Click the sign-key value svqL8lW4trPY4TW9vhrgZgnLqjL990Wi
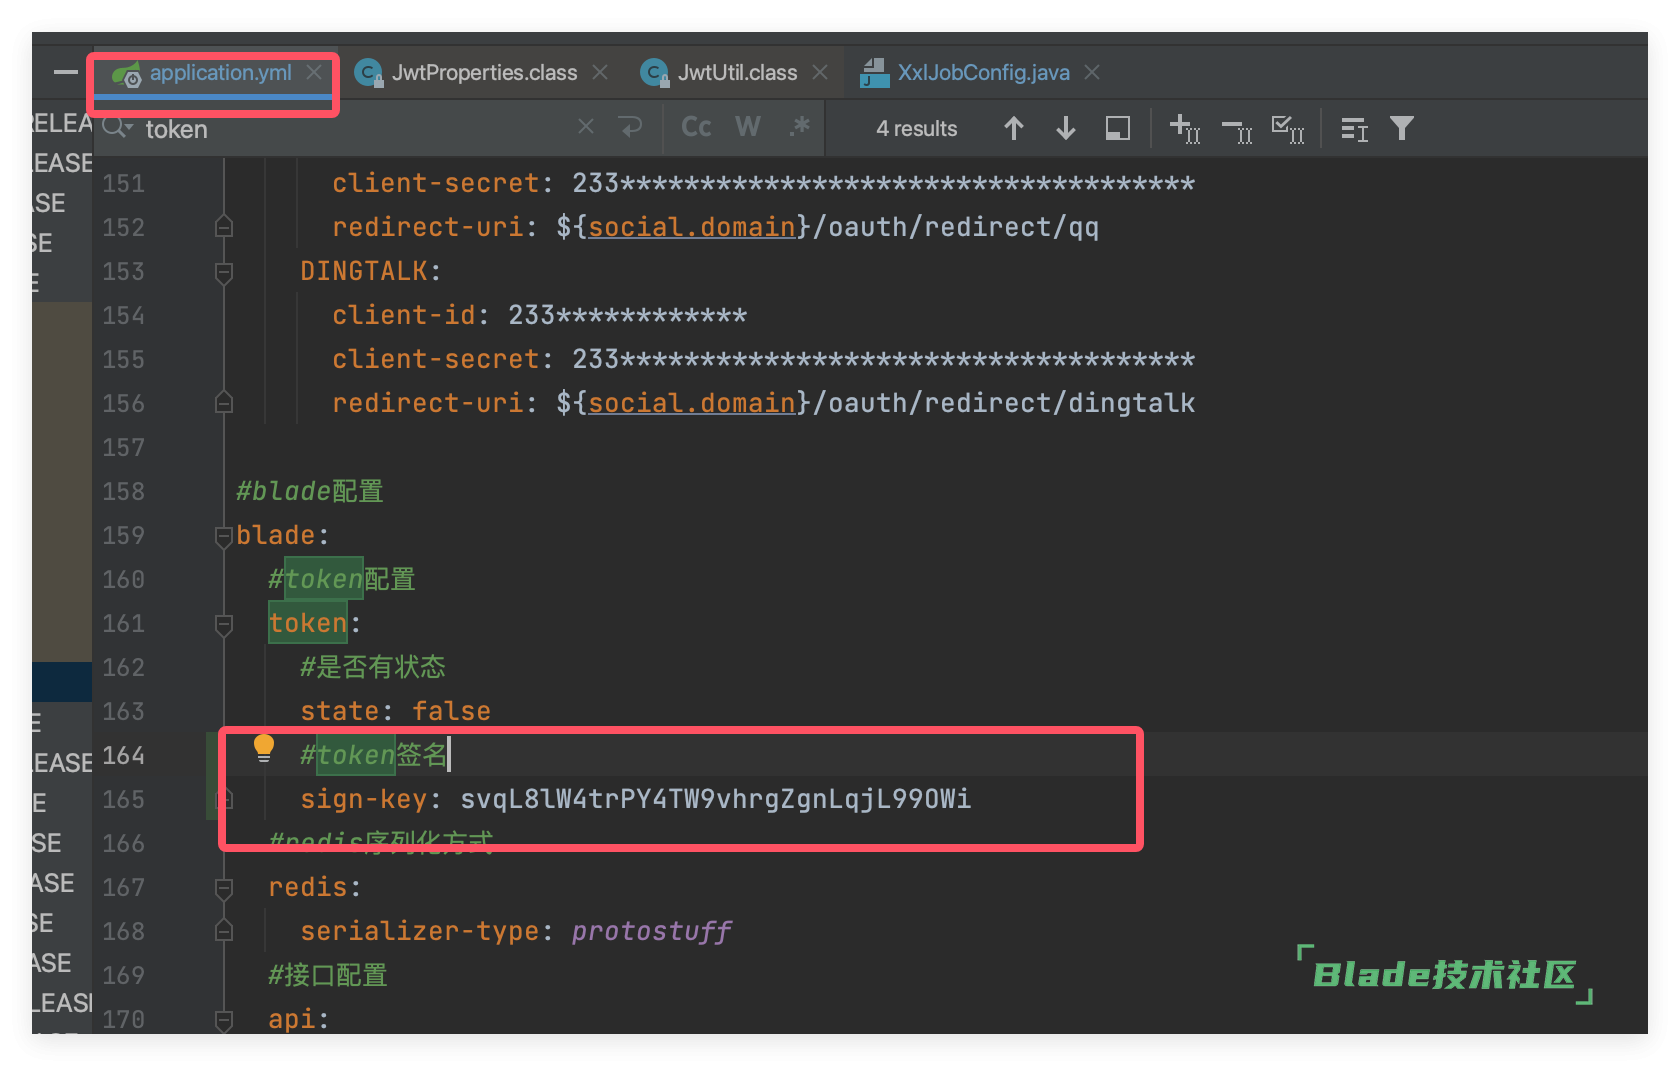Image resolution: width=1680 pixels, height=1066 pixels. click(715, 799)
